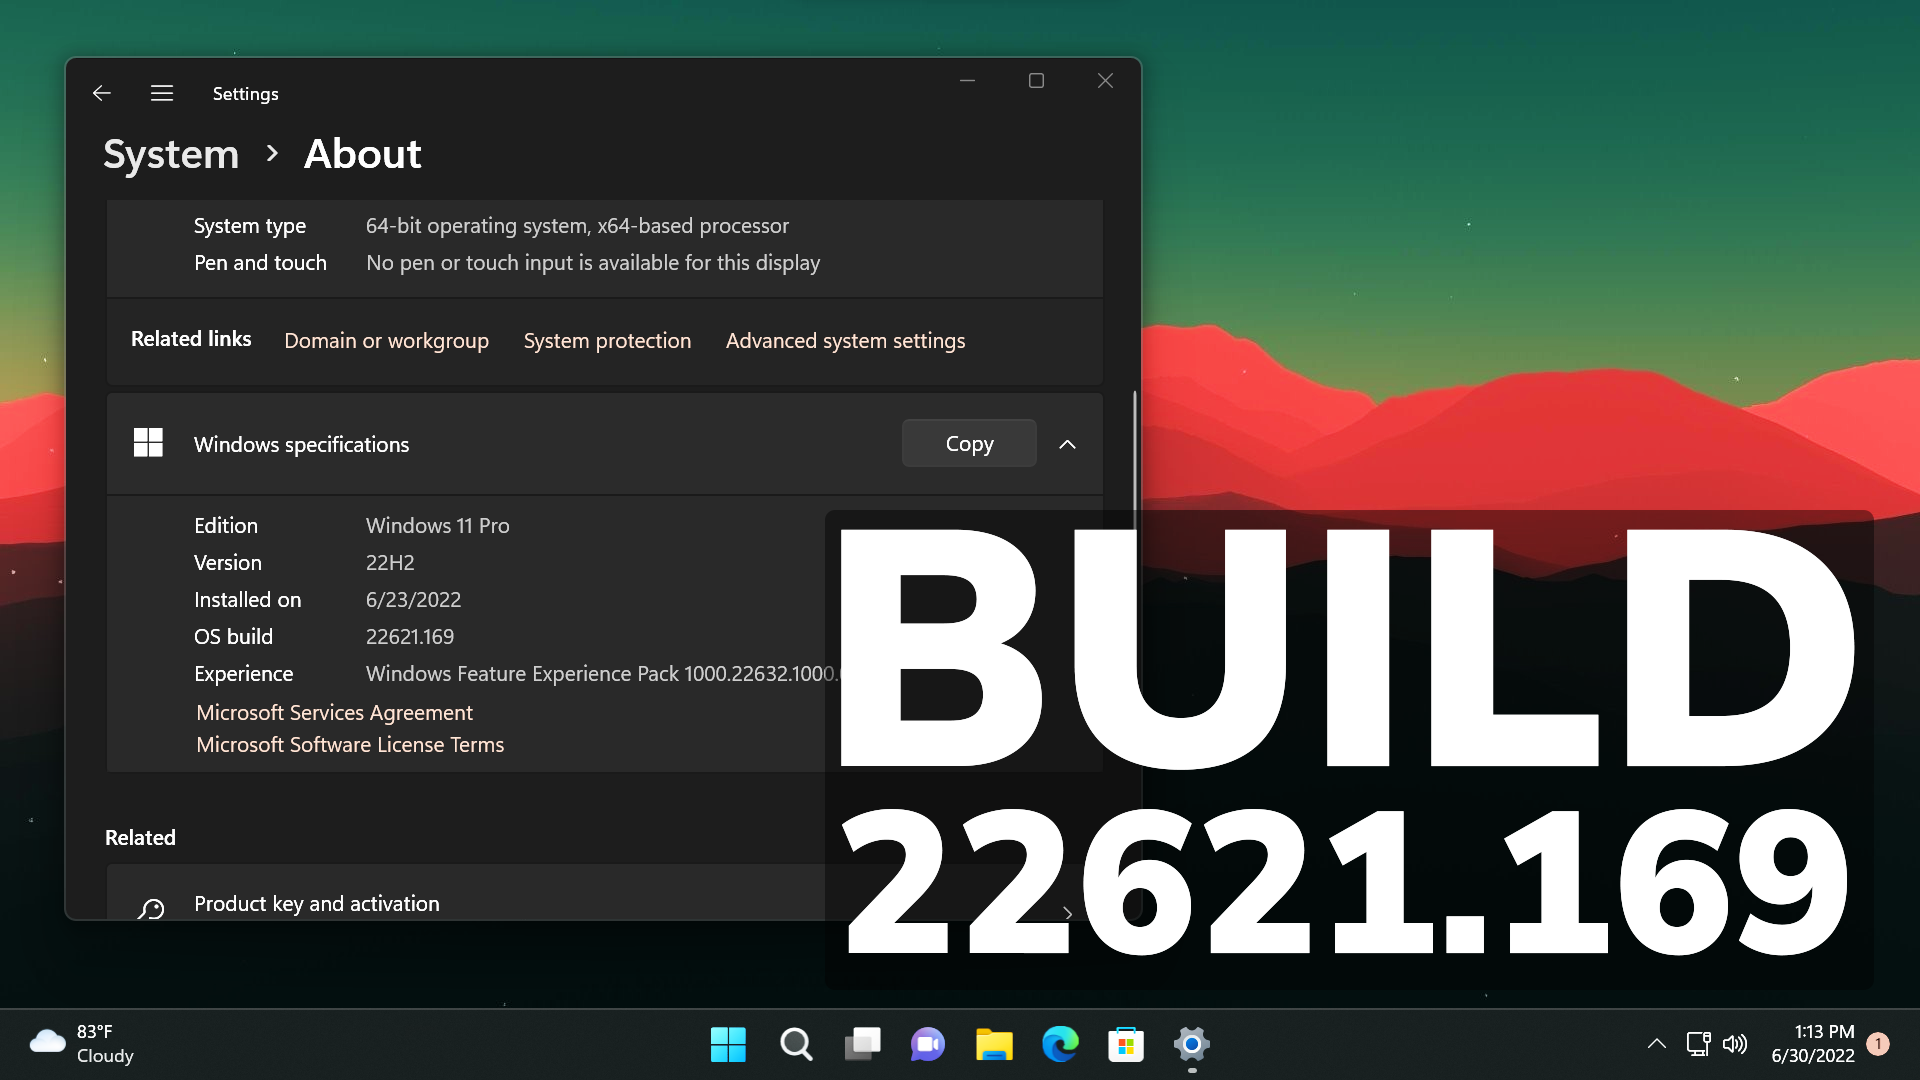Click the Settings gear icon on the taskbar
Viewport: 1920px width, 1080px height.
tap(1192, 1044)
